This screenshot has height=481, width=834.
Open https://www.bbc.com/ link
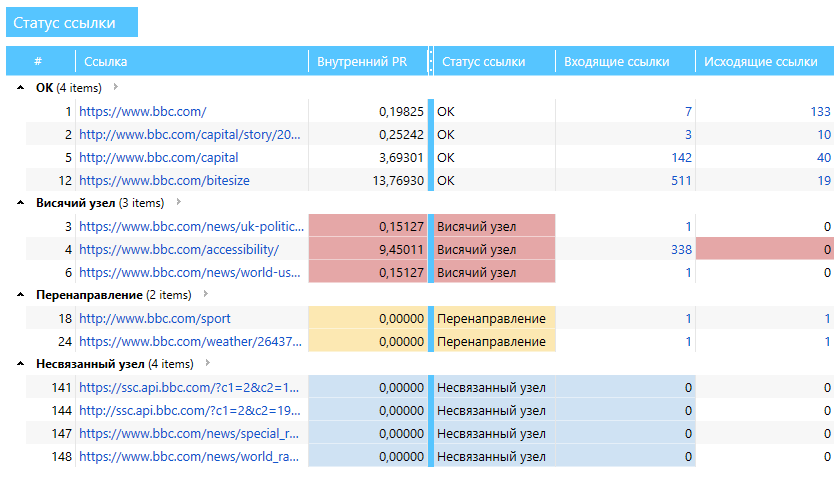pyautogui.click(x=143, y=112)
